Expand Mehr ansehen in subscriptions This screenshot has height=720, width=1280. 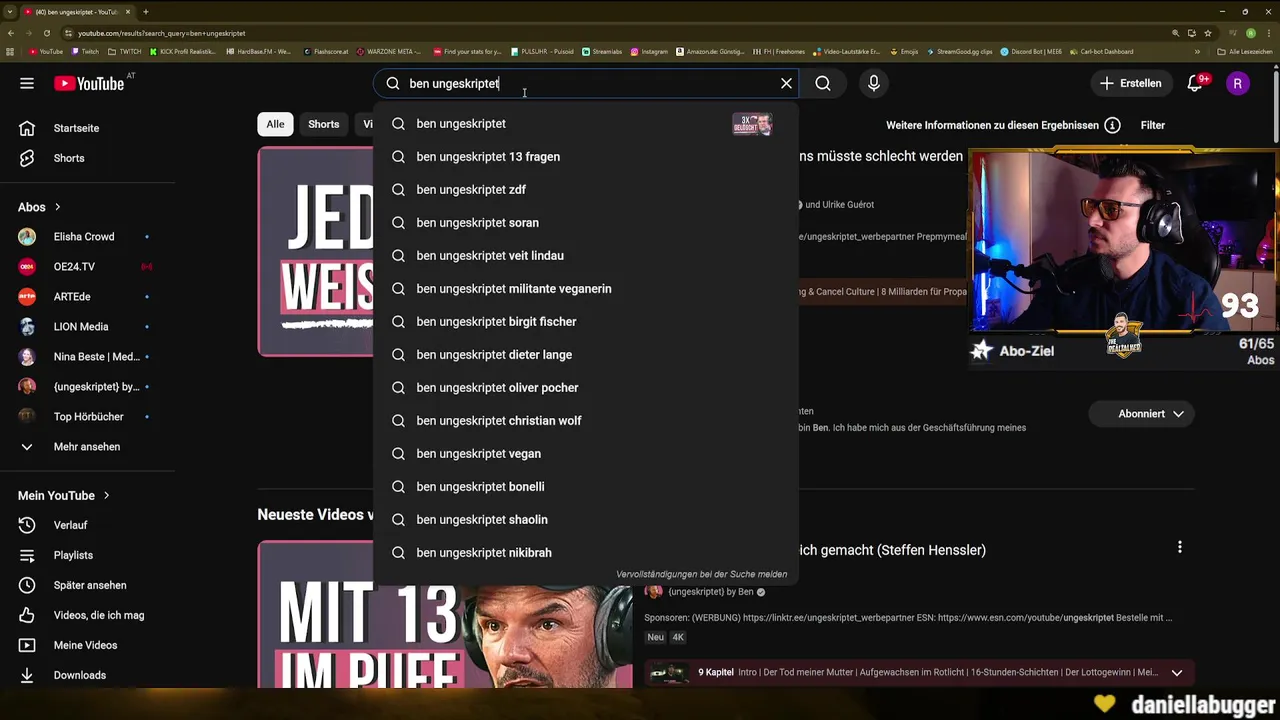[x=88, y=447]
